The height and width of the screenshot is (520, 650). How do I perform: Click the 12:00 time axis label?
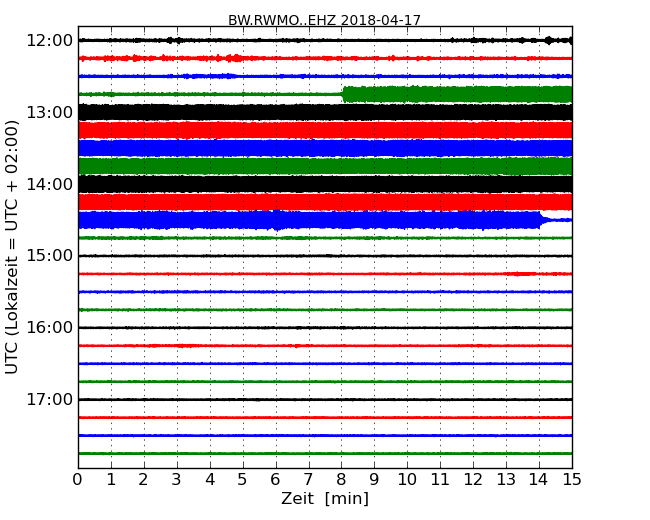[x=49, y=41]
